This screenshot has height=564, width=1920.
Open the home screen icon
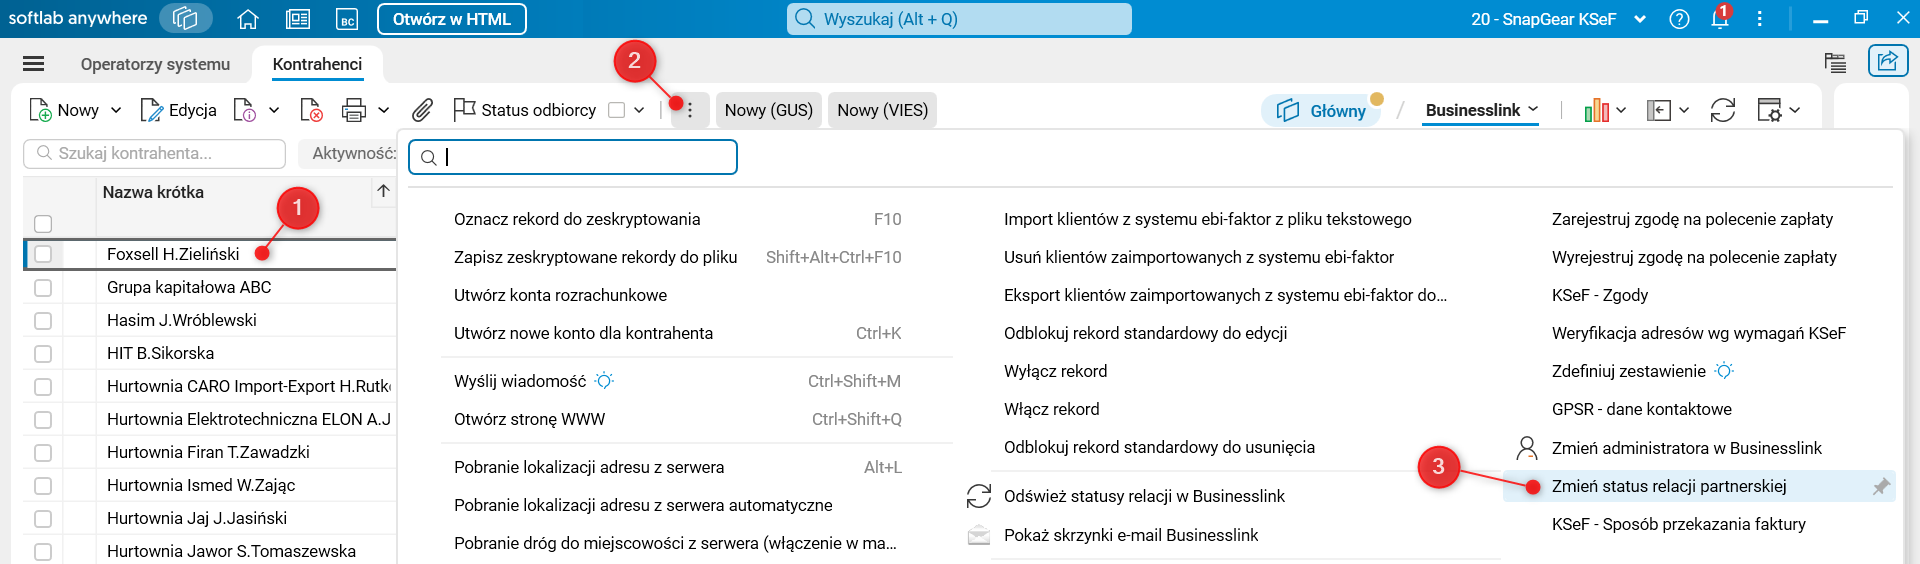pos(248,19)
